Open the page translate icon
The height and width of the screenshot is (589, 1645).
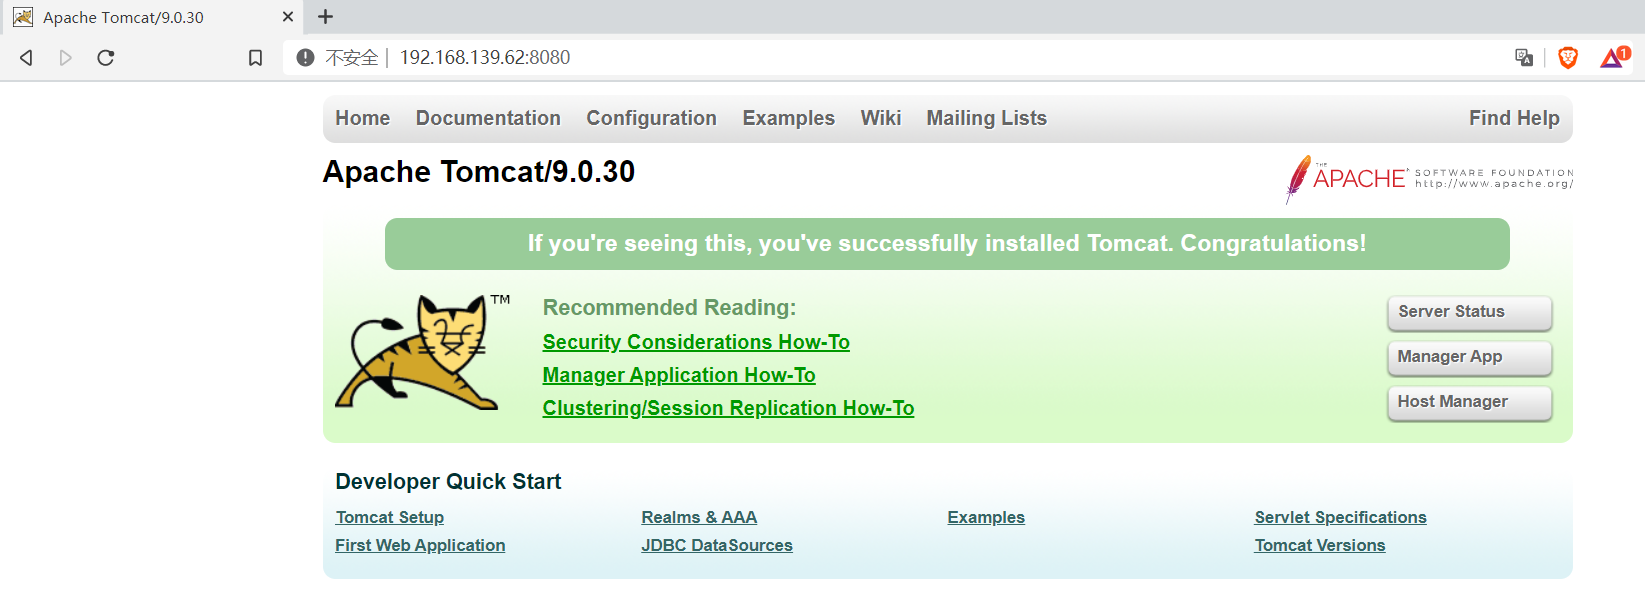[x=1524, y=58]
